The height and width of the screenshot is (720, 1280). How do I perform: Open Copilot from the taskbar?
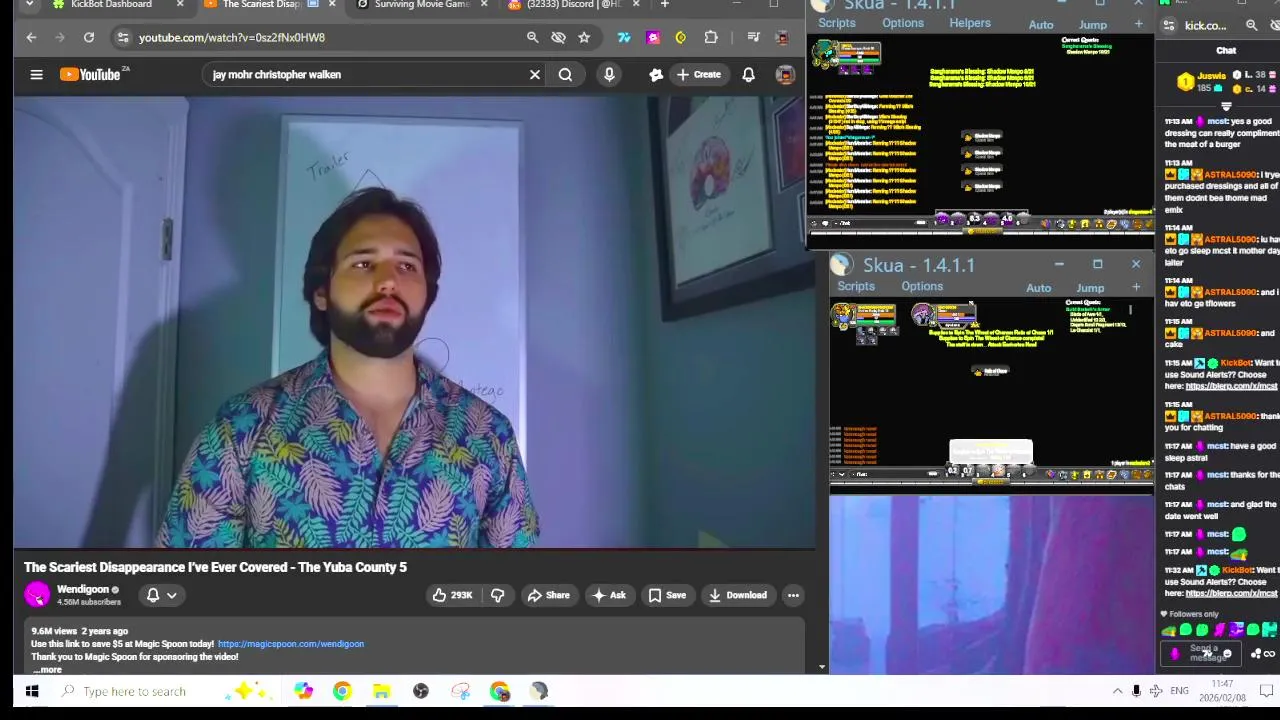[x=303, y=691]
